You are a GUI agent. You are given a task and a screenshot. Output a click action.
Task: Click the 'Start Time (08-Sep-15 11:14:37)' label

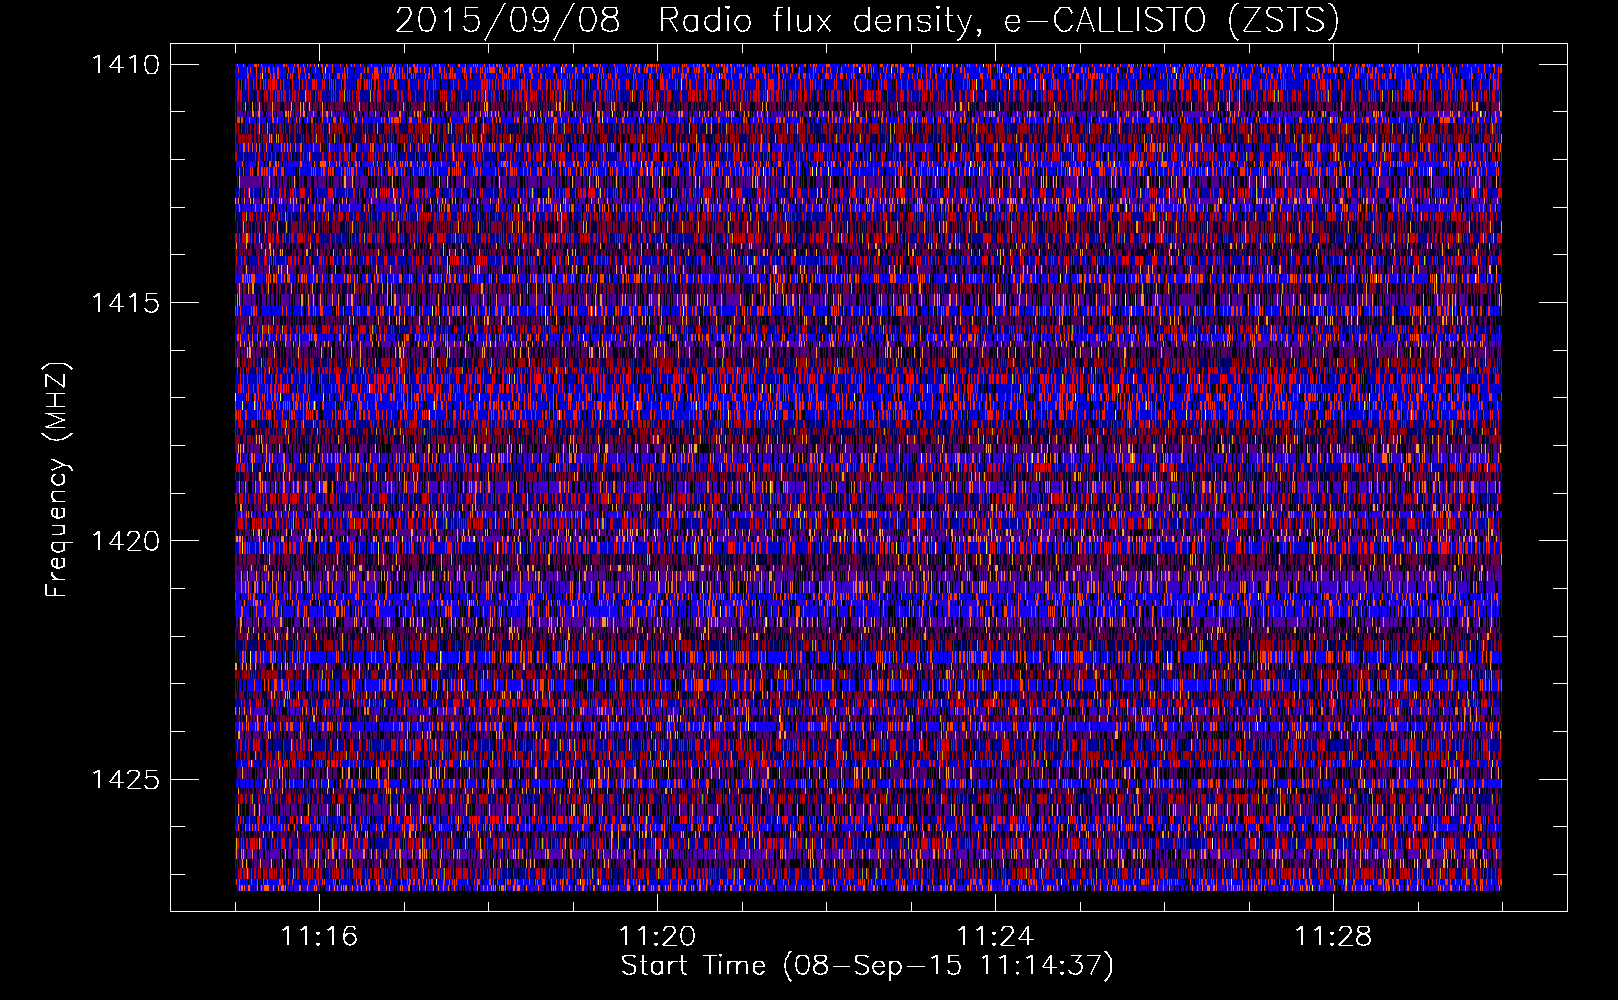(867, 966)
